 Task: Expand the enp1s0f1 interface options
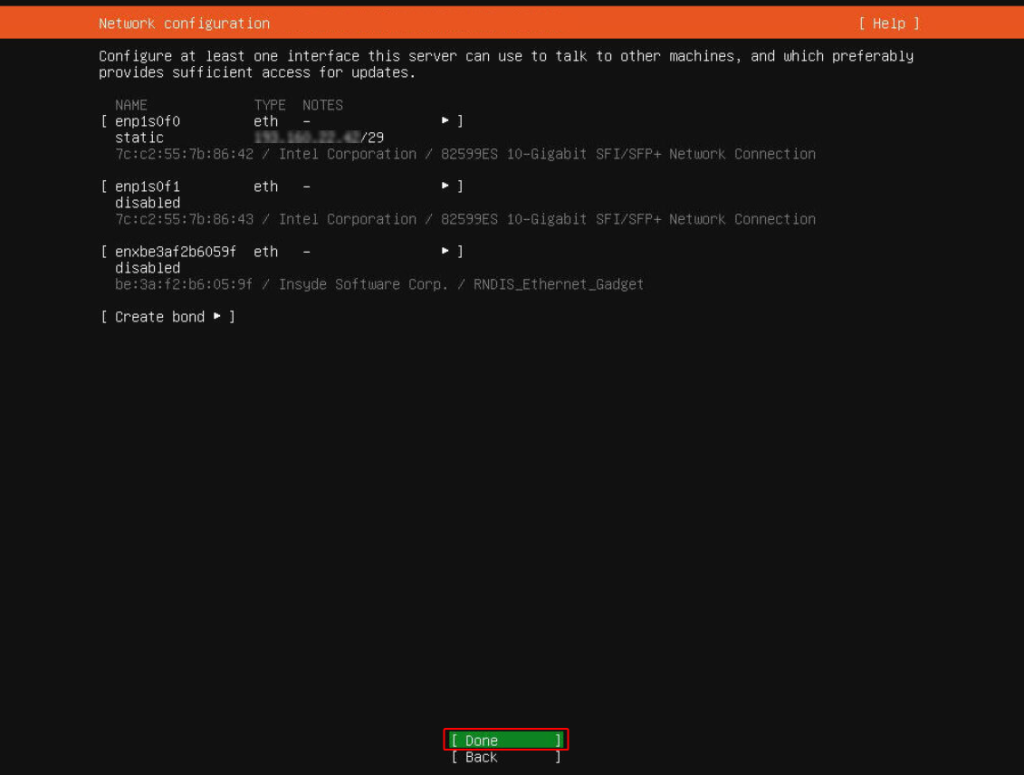[444, 186]
